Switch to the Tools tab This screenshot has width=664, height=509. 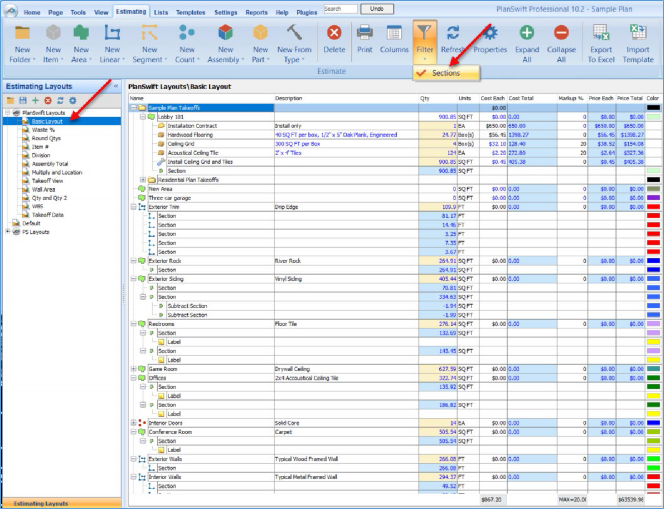pyautogui.click(x=78, y=12)
